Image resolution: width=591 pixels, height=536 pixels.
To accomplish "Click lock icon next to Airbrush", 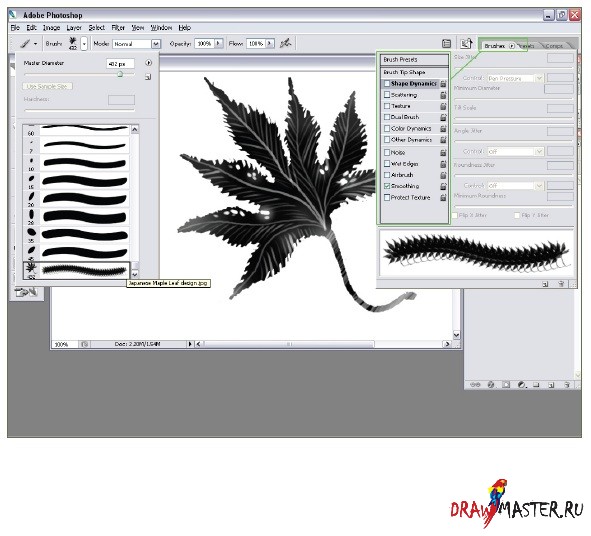I will point(443,175).
